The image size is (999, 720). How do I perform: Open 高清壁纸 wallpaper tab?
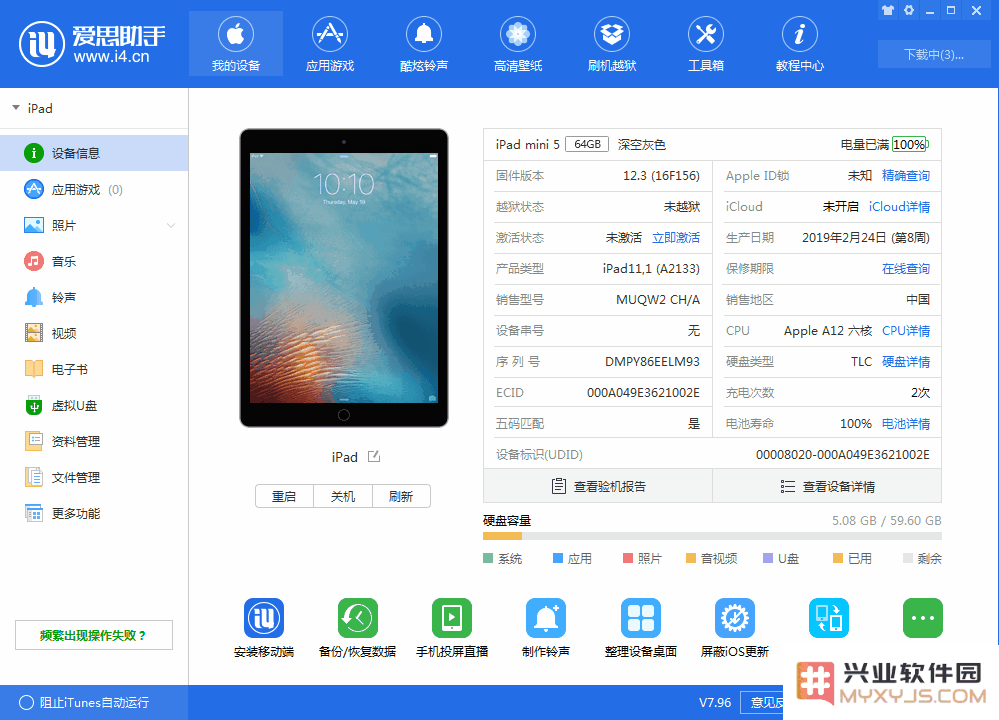518,43
